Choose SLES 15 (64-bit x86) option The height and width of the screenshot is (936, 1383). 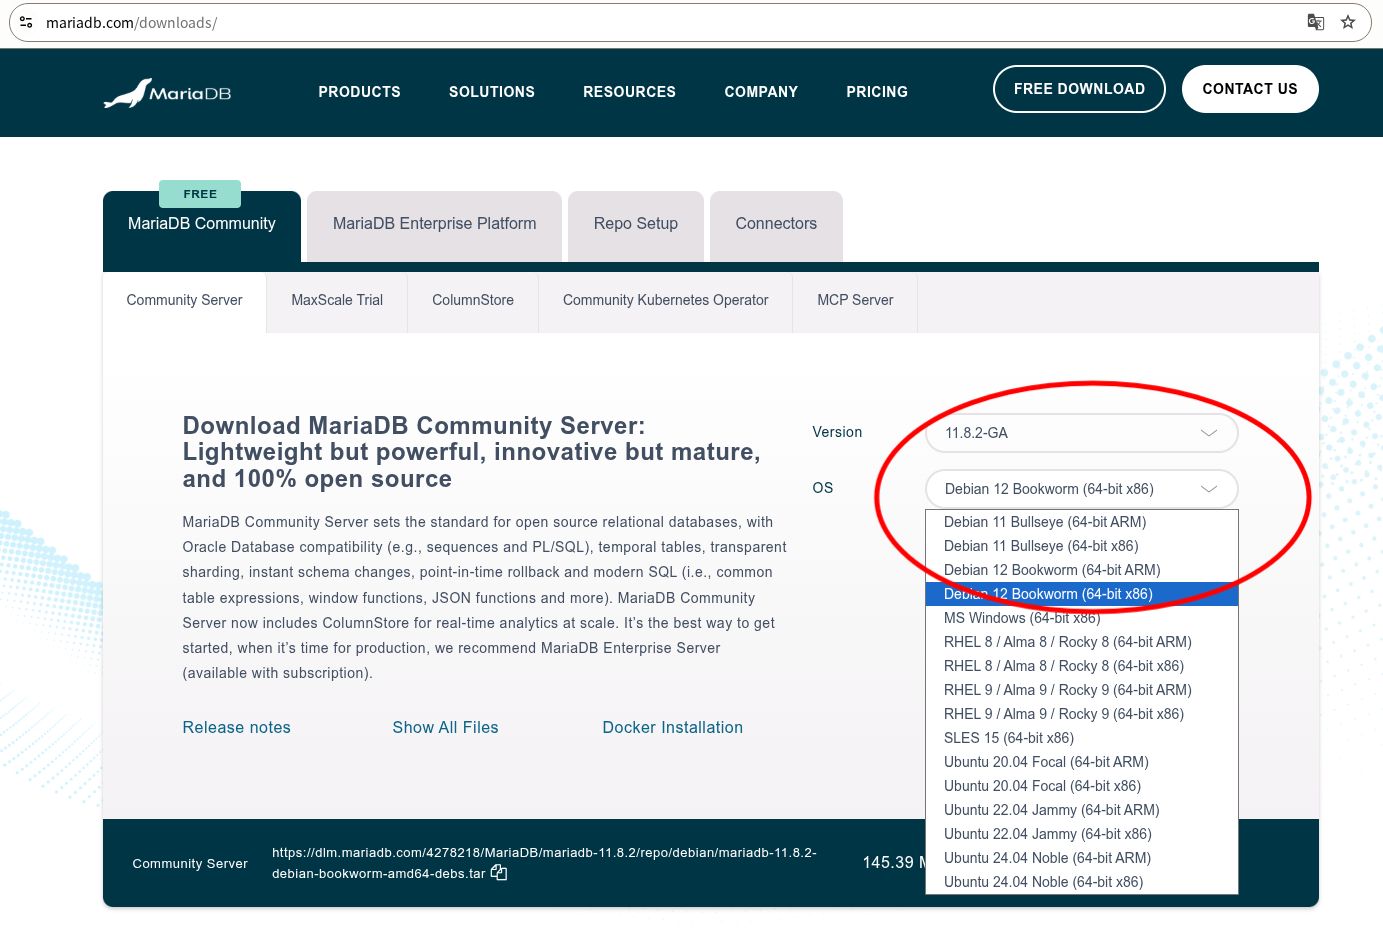[1082, 738]
